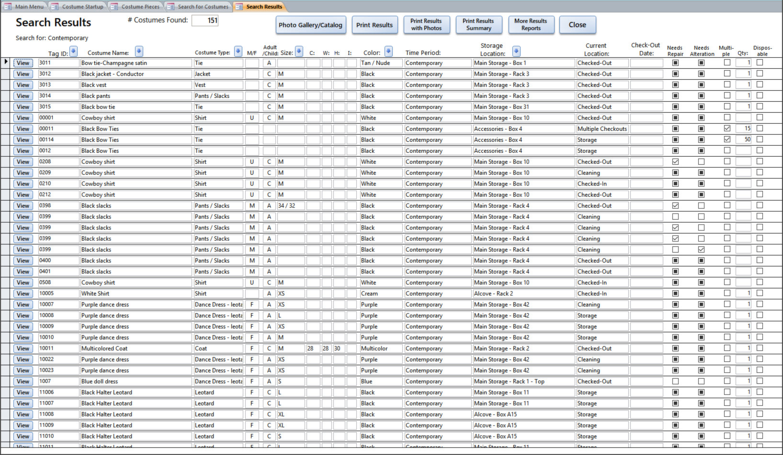Click the Print Results button
This screenshot has height=455, width=783.
[375, 24]
